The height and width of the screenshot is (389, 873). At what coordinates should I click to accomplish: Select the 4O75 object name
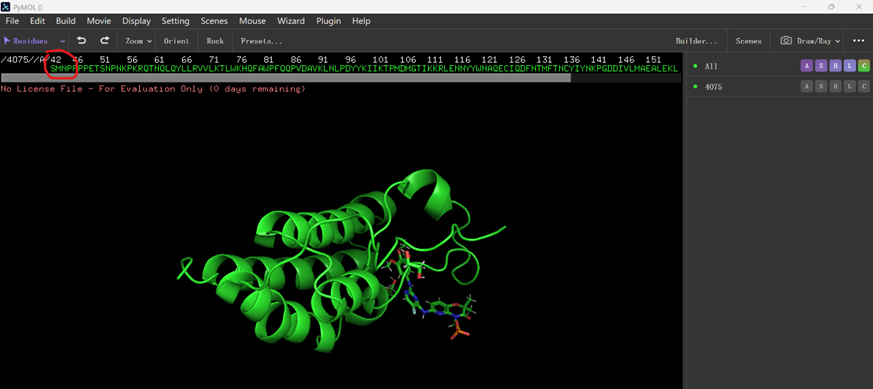pos(714,87)
